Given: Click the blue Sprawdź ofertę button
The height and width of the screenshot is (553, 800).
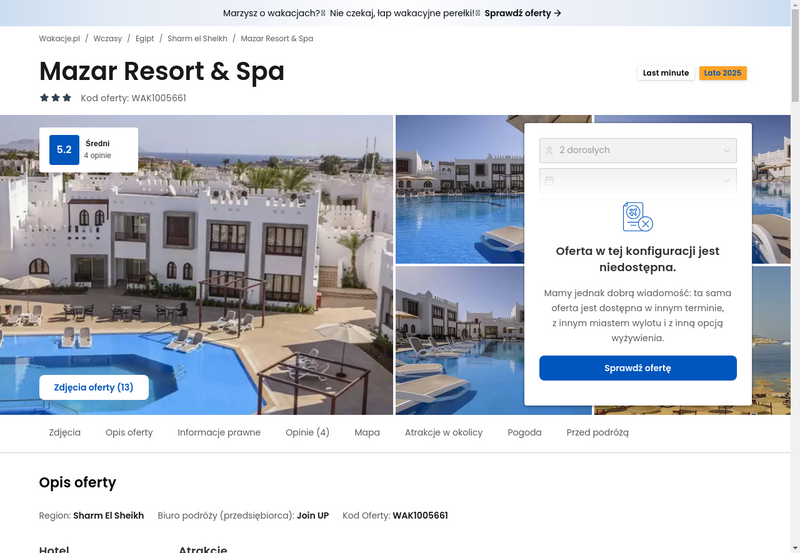Looking at the screenshot, I should 638,368.
